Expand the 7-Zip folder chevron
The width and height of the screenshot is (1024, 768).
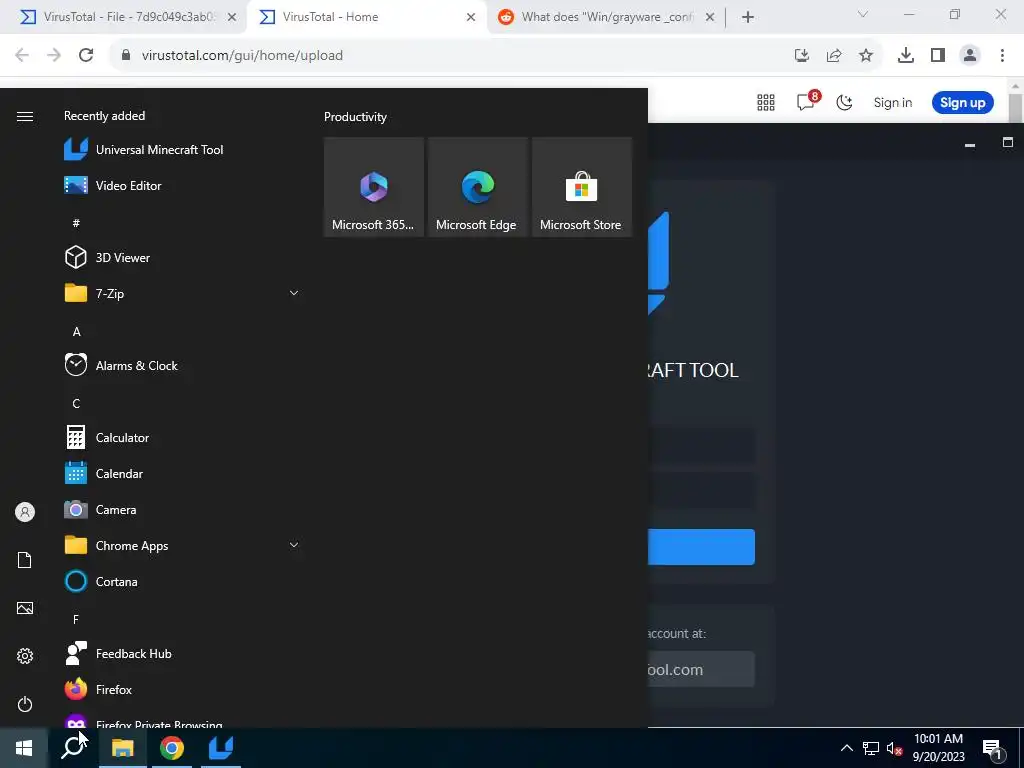(x=294, y=293)
